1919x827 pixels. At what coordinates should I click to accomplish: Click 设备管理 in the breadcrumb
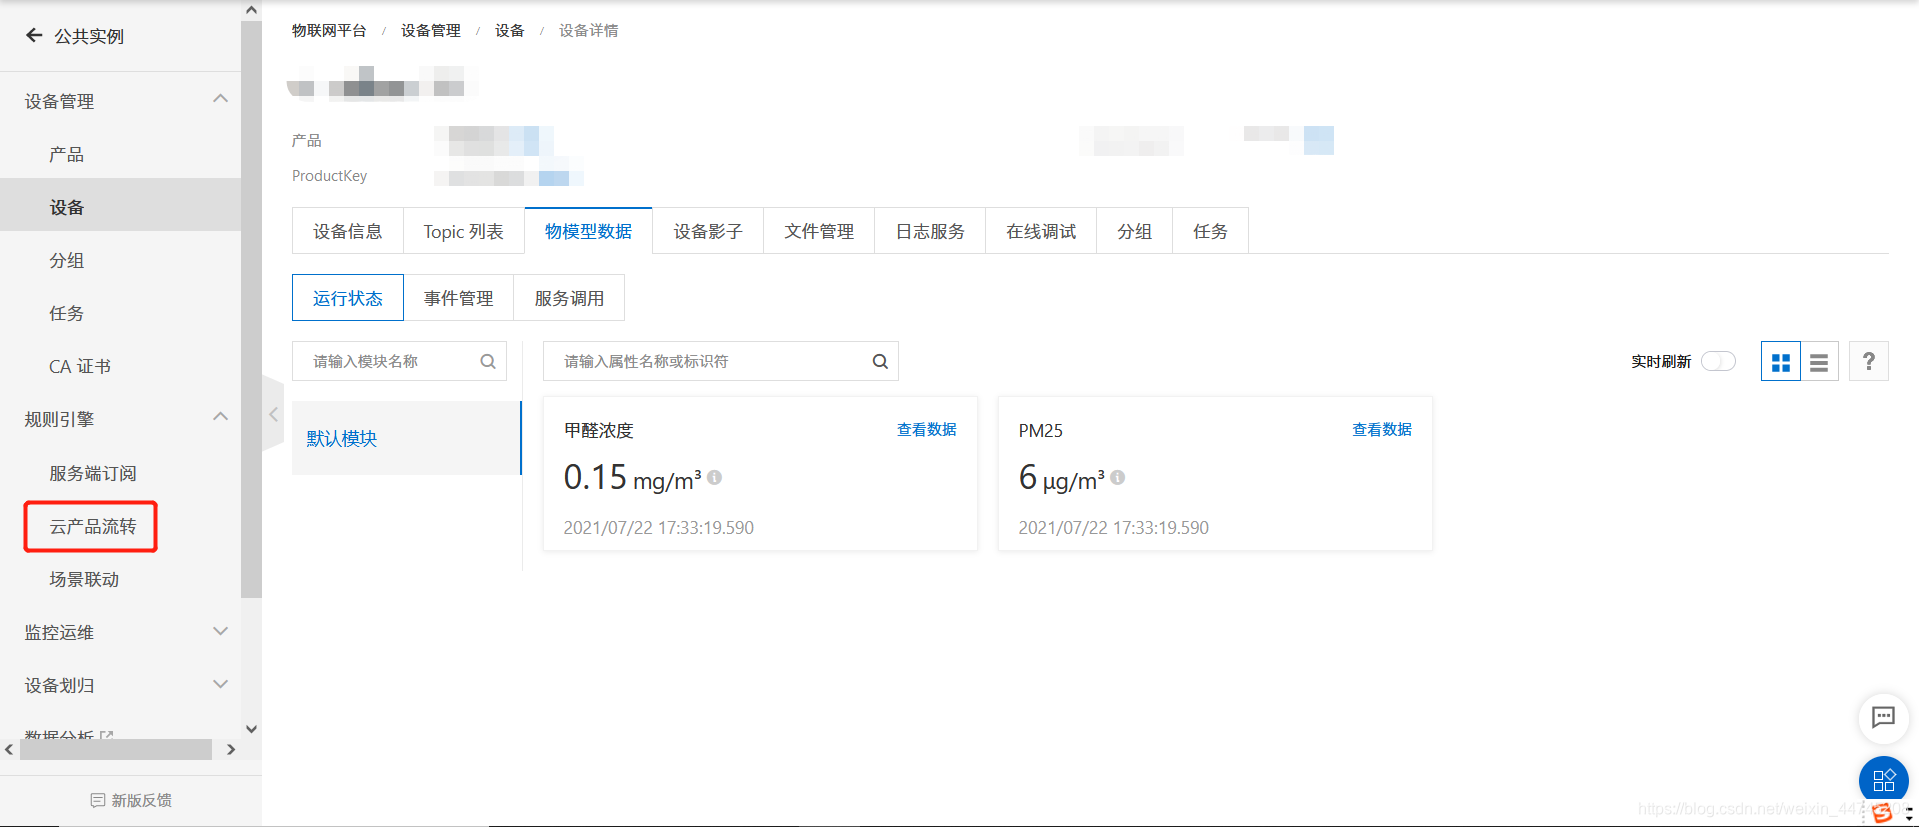431,31
